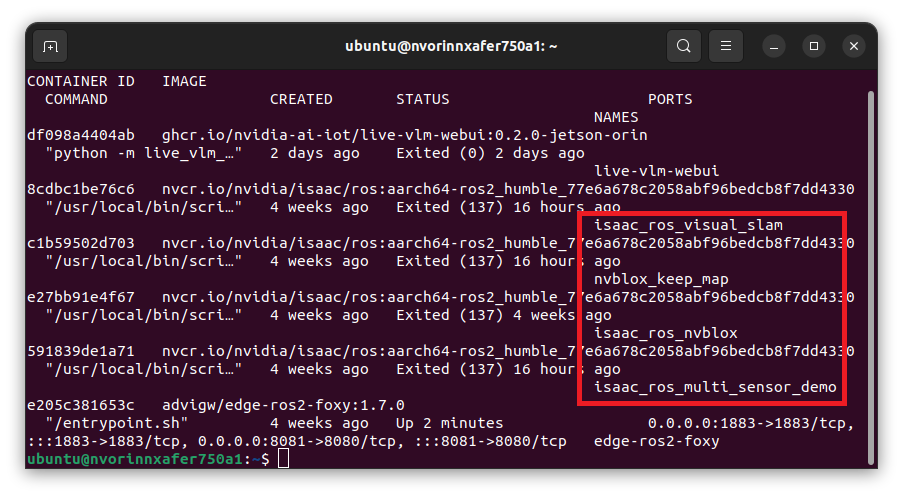
Task: Click the advigw/edge-ros2-foxy:1.7.0 image text
Action: 283,405
